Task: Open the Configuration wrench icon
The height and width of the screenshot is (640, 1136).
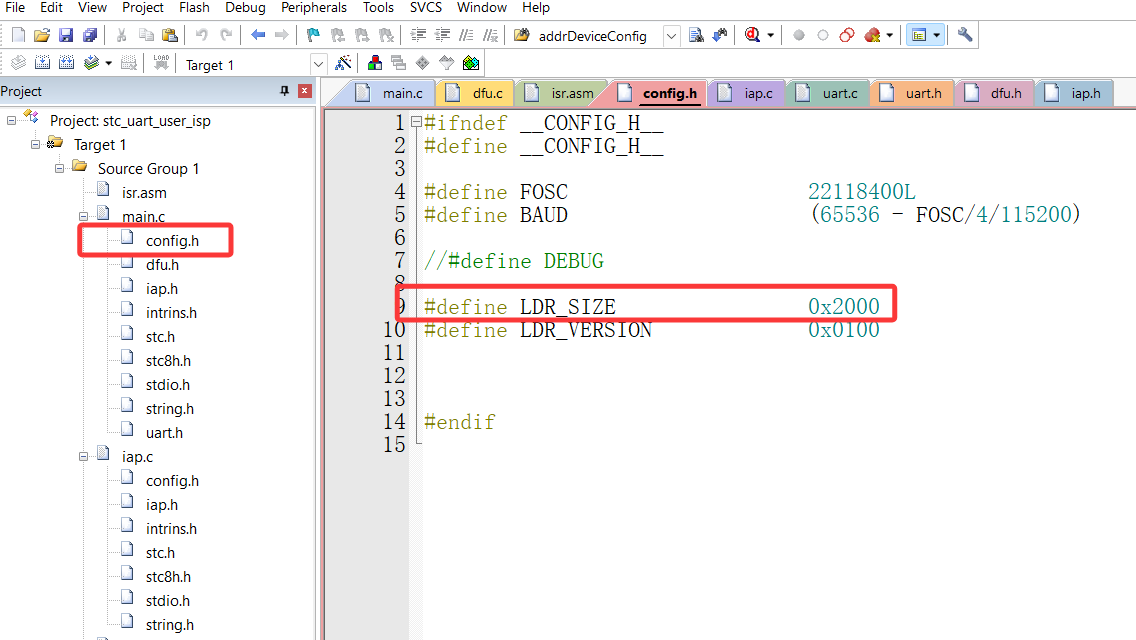Action: [x=964, y=34]
